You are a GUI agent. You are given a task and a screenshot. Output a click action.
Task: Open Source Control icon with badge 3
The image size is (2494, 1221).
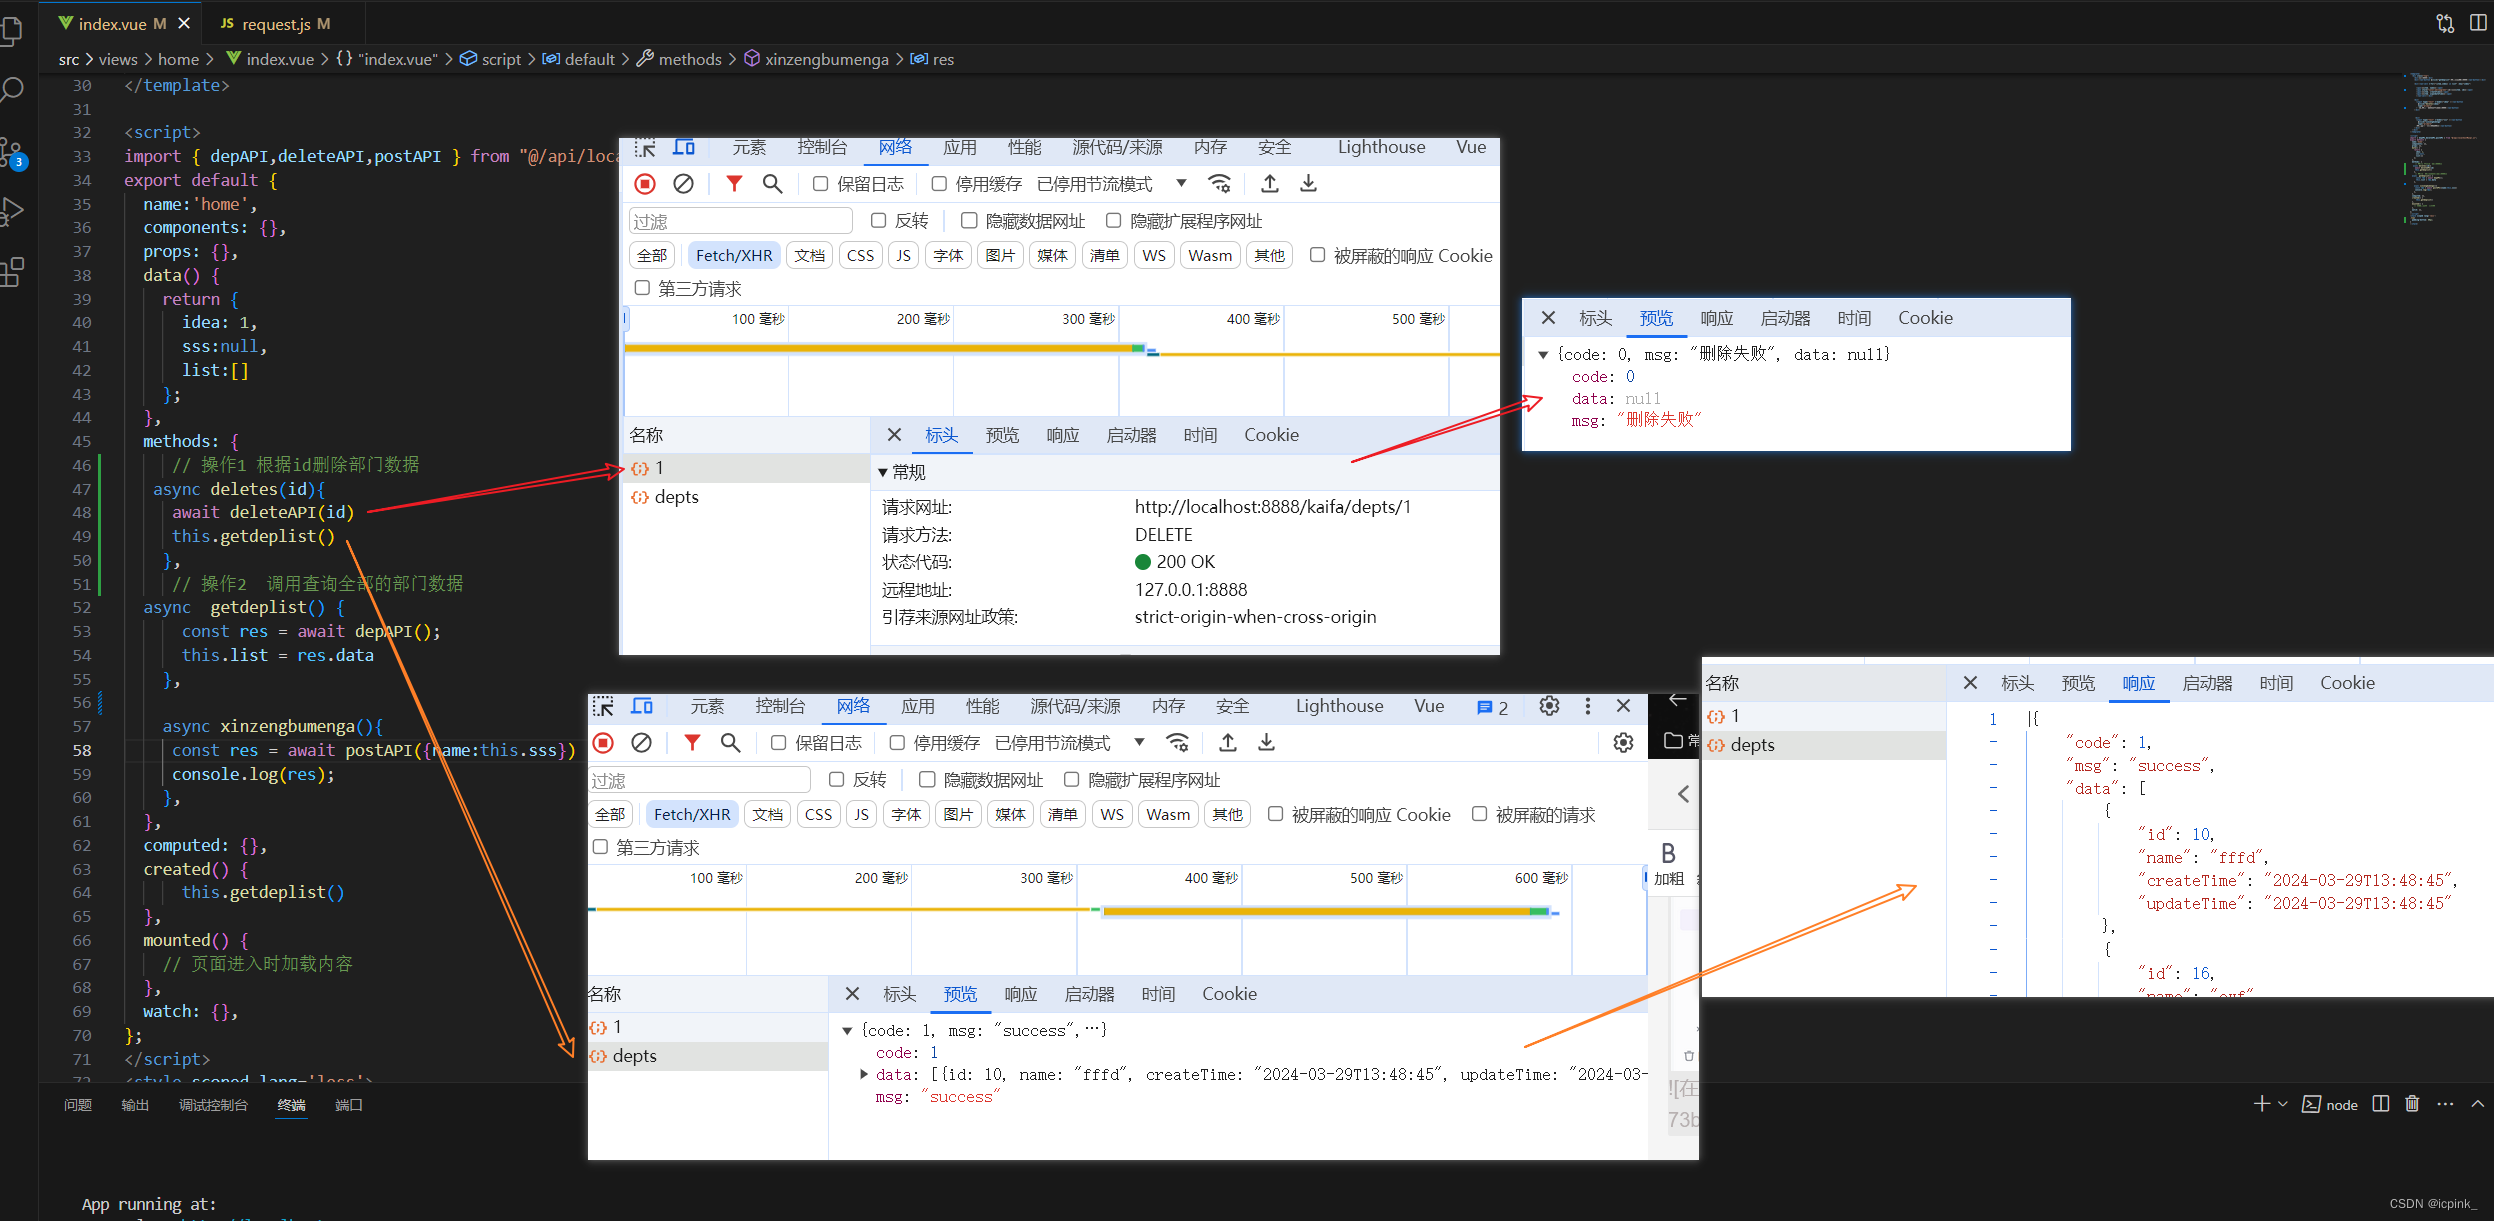(13, 152)
